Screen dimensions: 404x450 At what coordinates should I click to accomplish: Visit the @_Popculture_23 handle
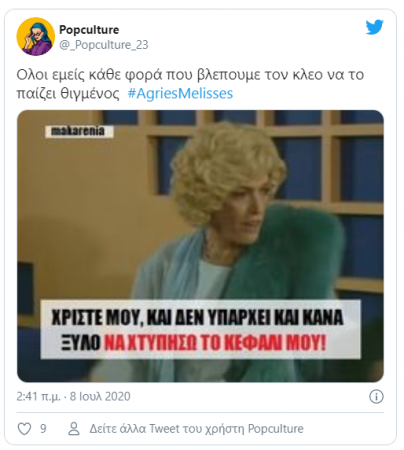(104, 45)
